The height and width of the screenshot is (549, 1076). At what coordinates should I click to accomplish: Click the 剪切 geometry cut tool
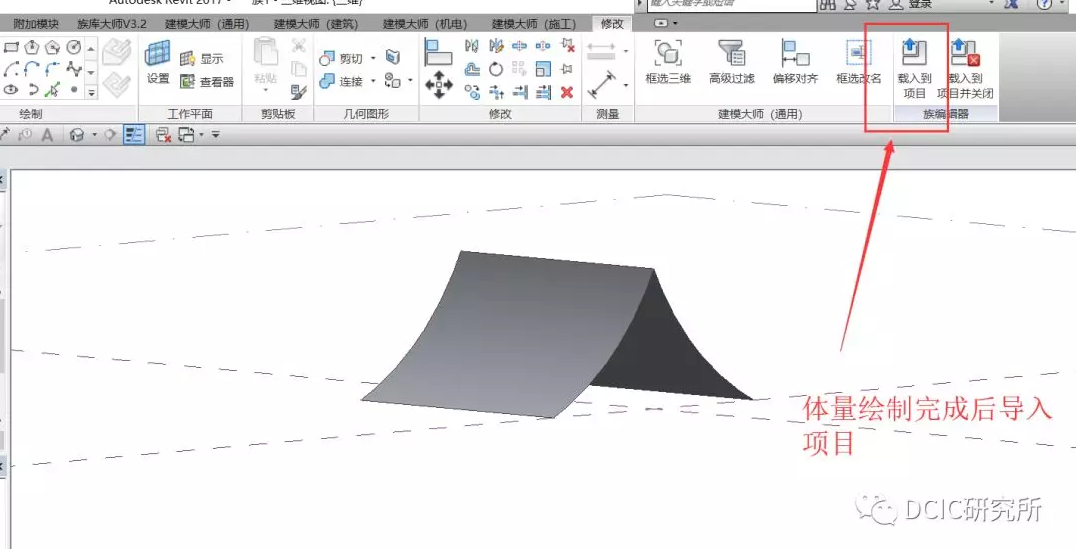pyautogui.click(x=342, y=59)
